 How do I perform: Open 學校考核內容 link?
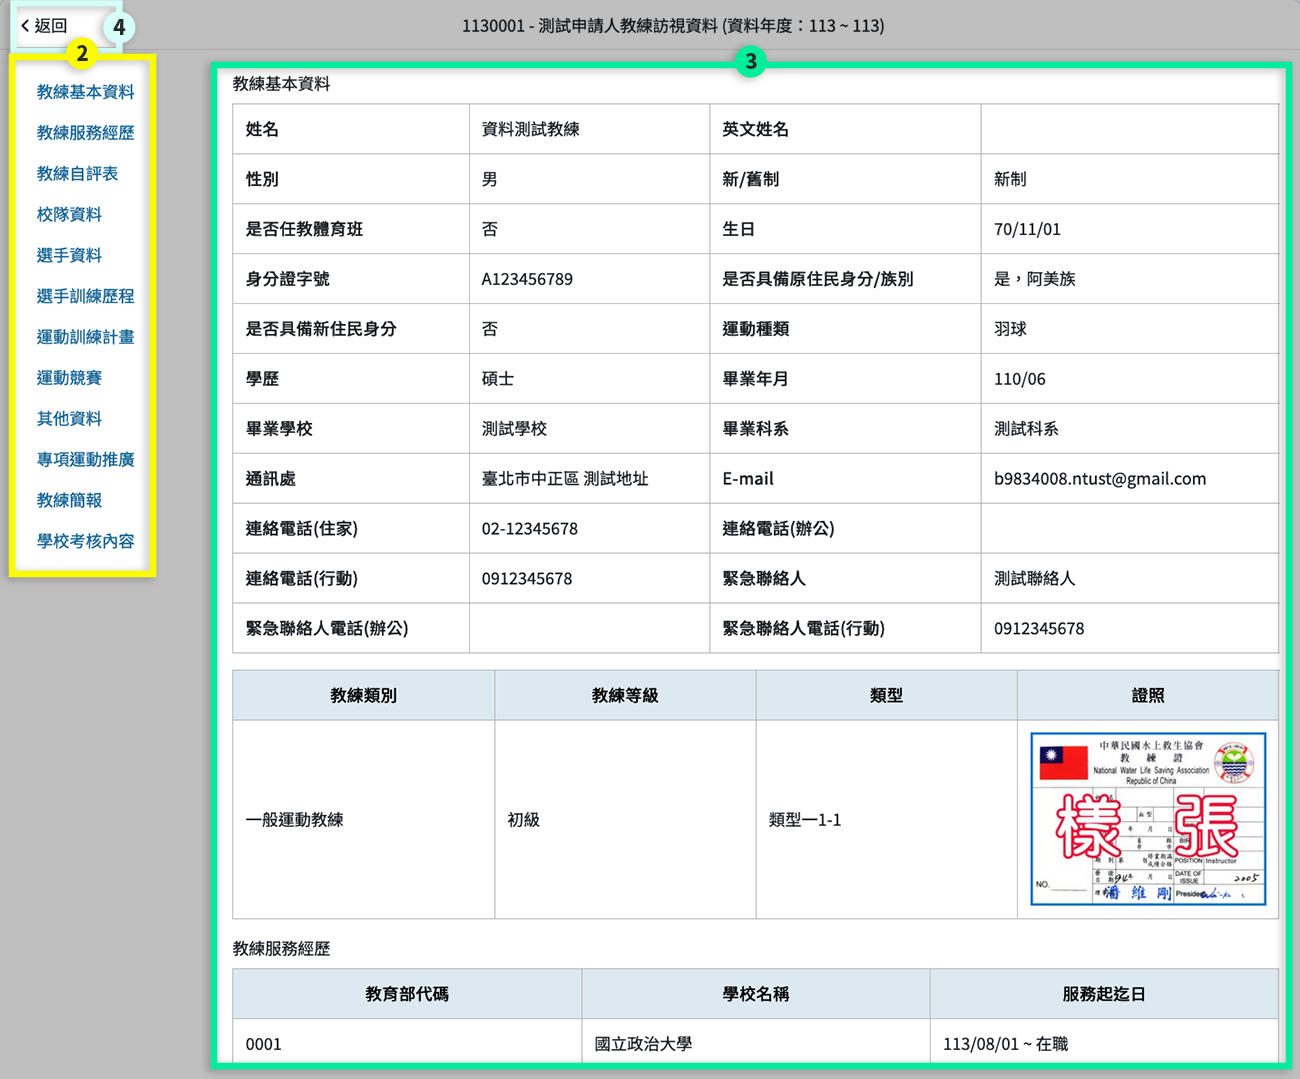(x=85, y=542)
